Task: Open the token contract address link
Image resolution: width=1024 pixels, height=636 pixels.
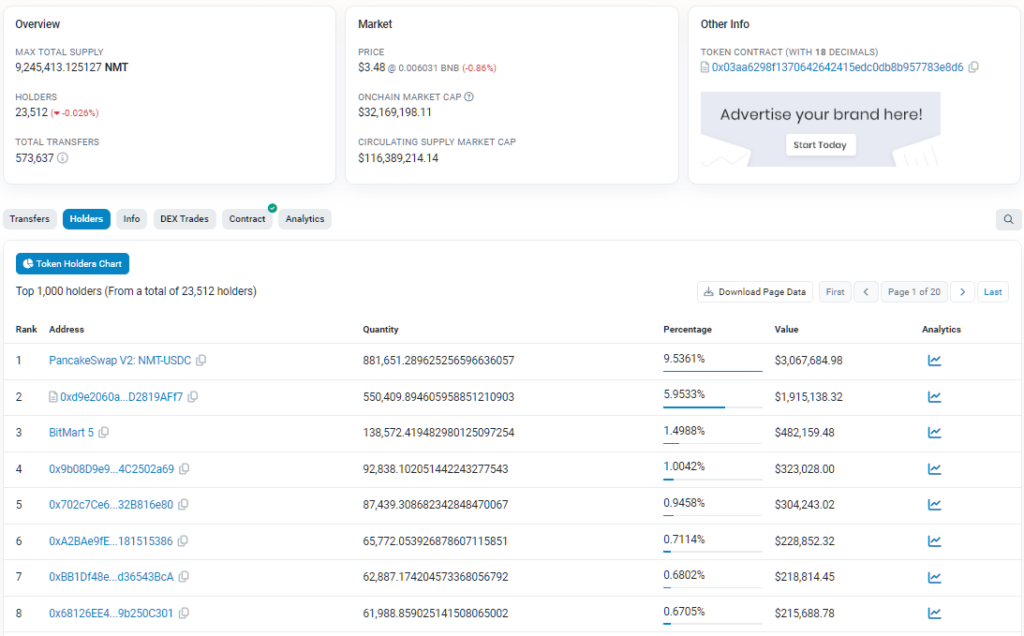Action: click(x=836, y=67)
